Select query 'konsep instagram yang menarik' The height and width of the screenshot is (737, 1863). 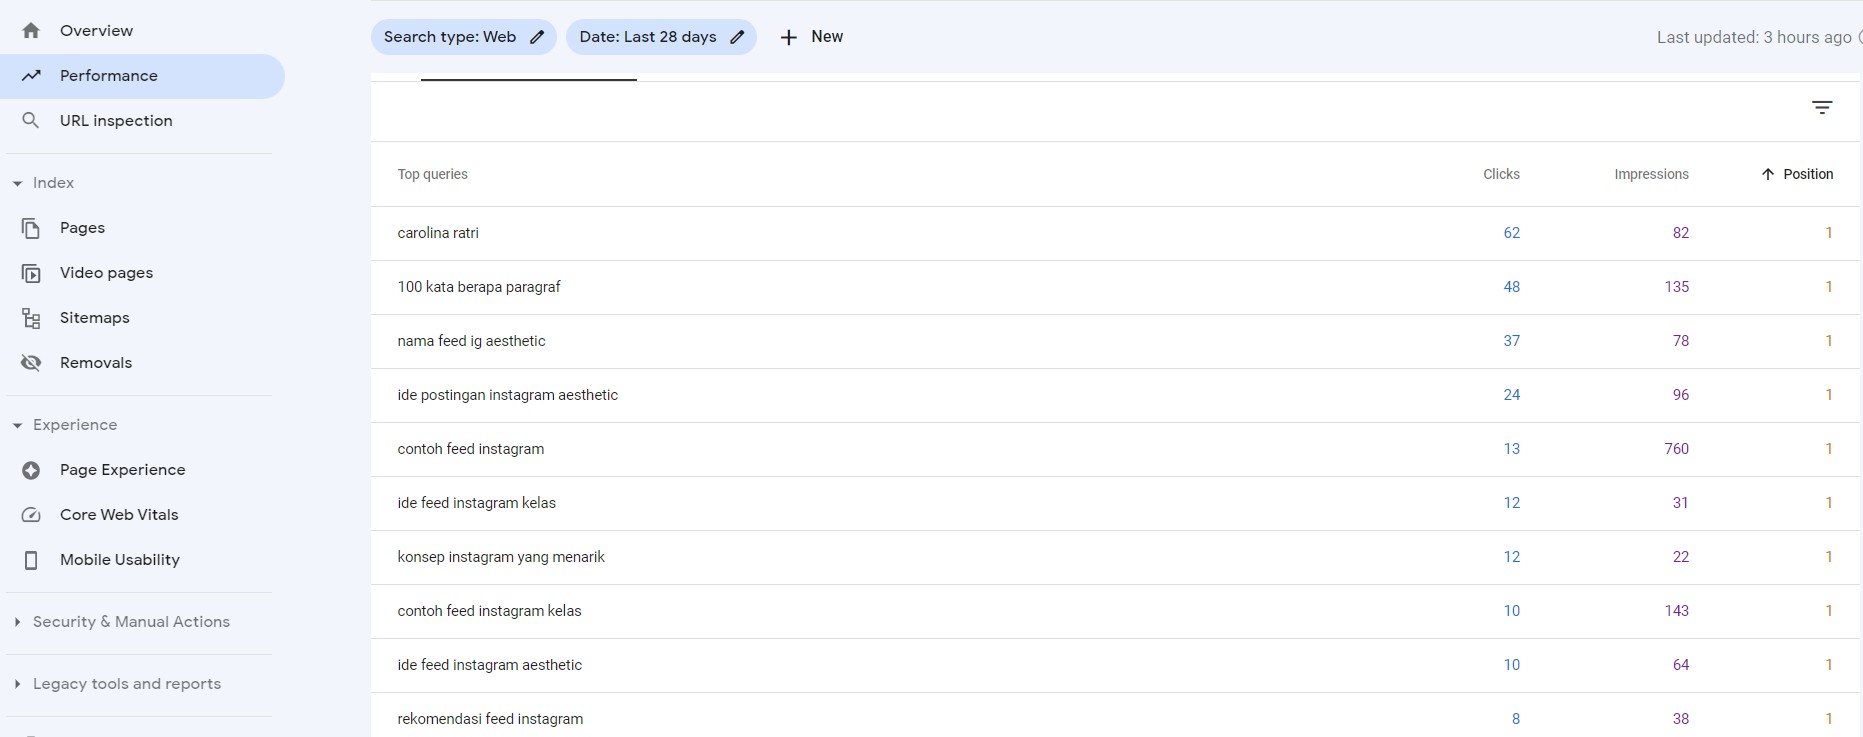[x=501, y=557]
